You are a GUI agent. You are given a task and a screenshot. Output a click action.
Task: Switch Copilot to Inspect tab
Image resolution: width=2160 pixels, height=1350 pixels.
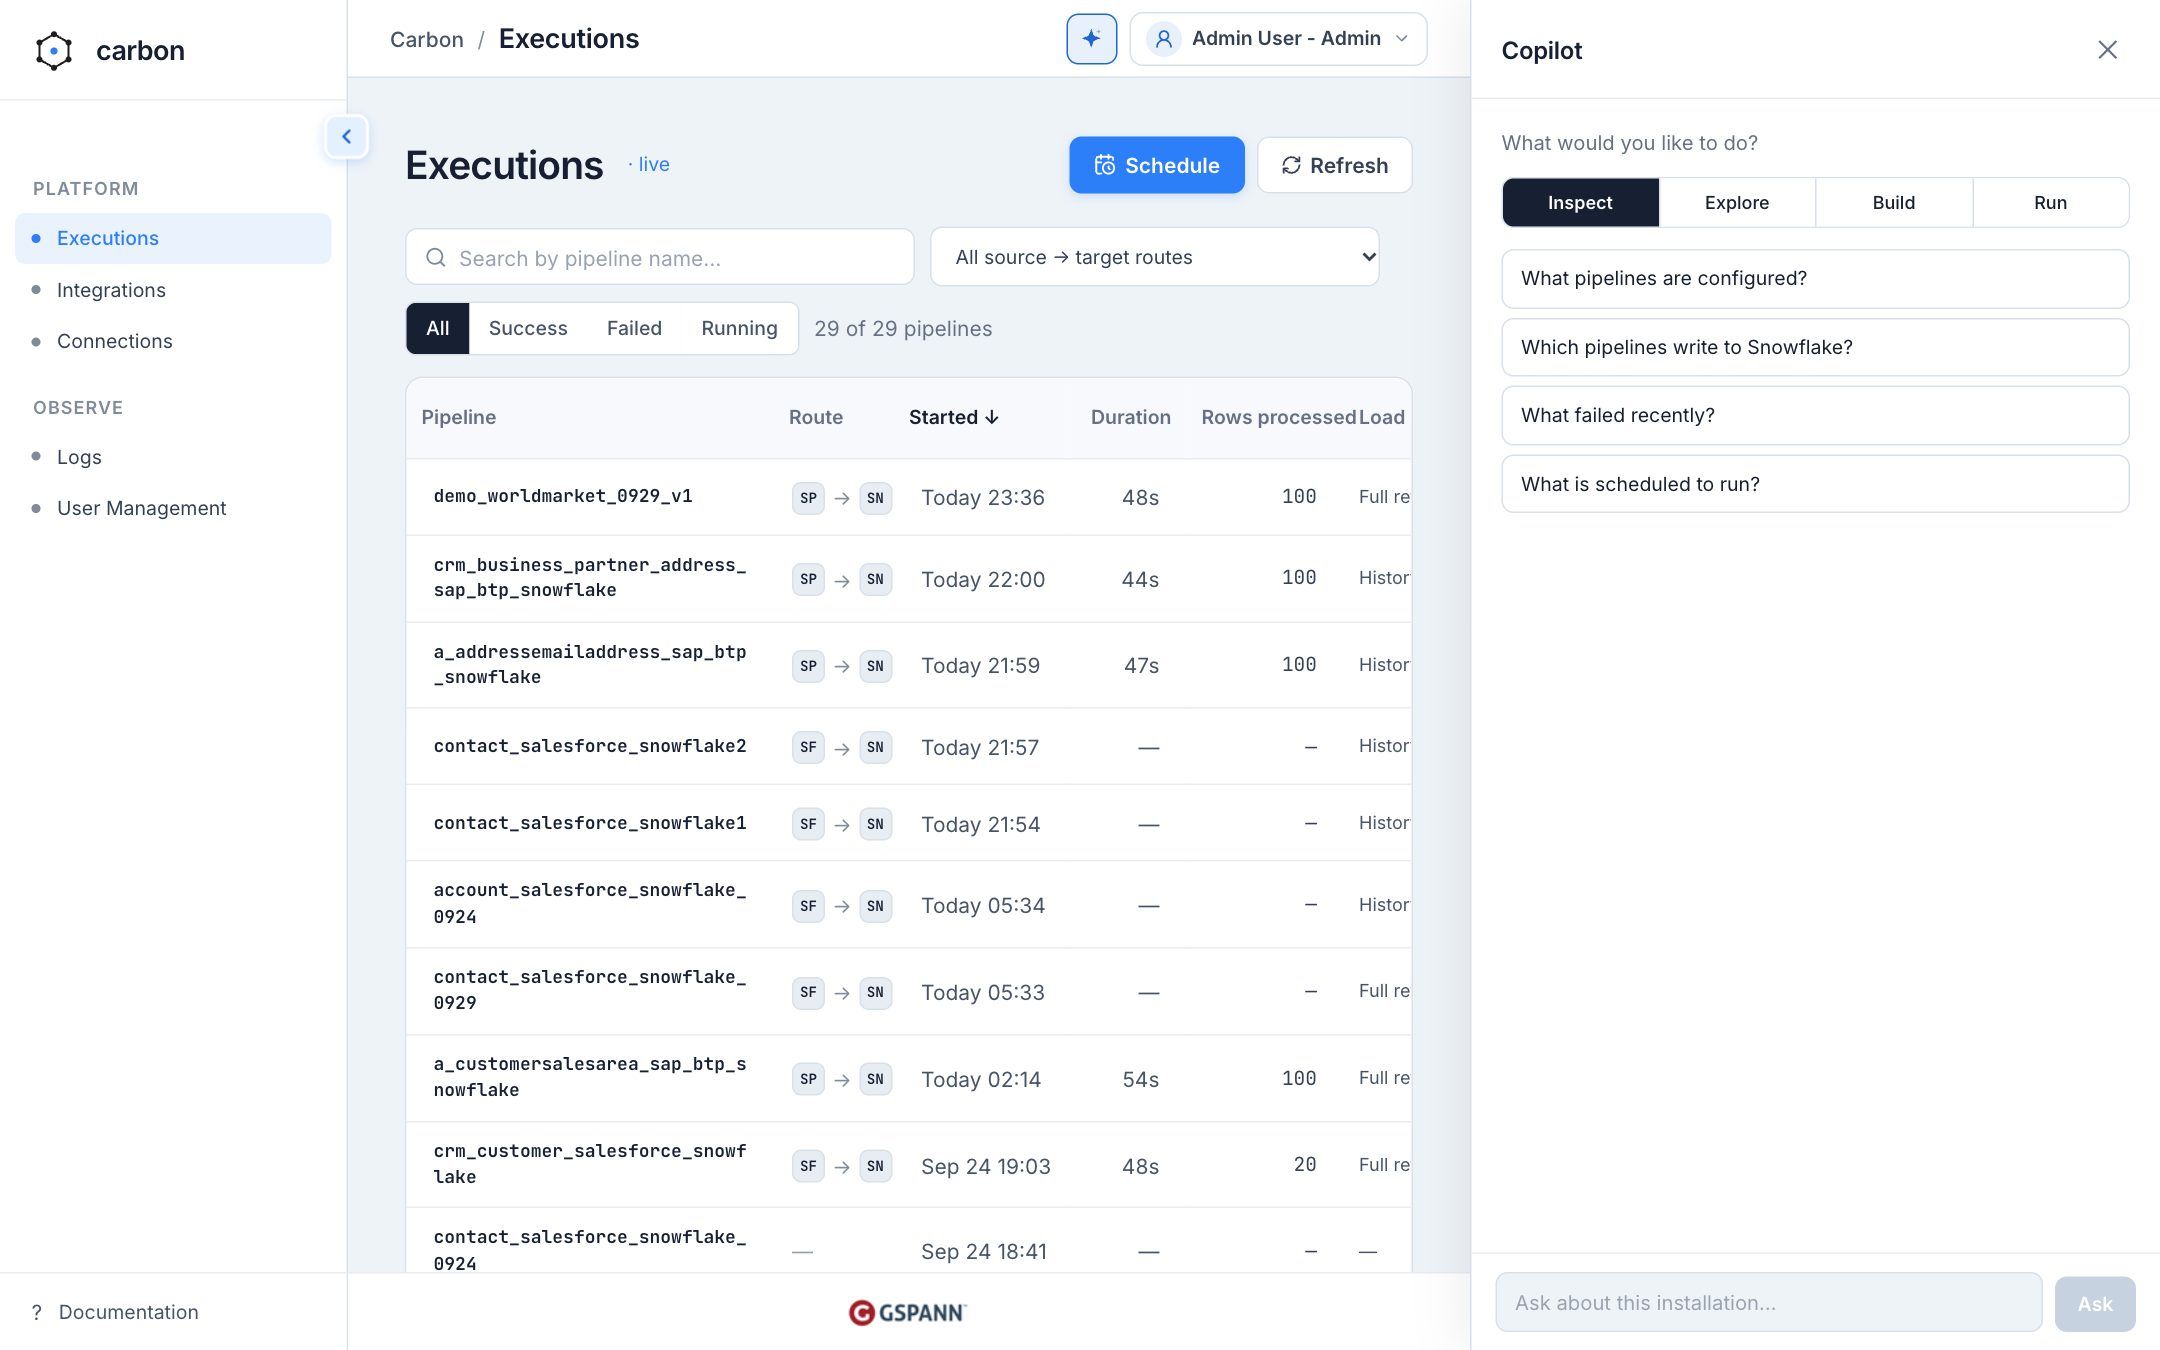[x=1580, y=203]
